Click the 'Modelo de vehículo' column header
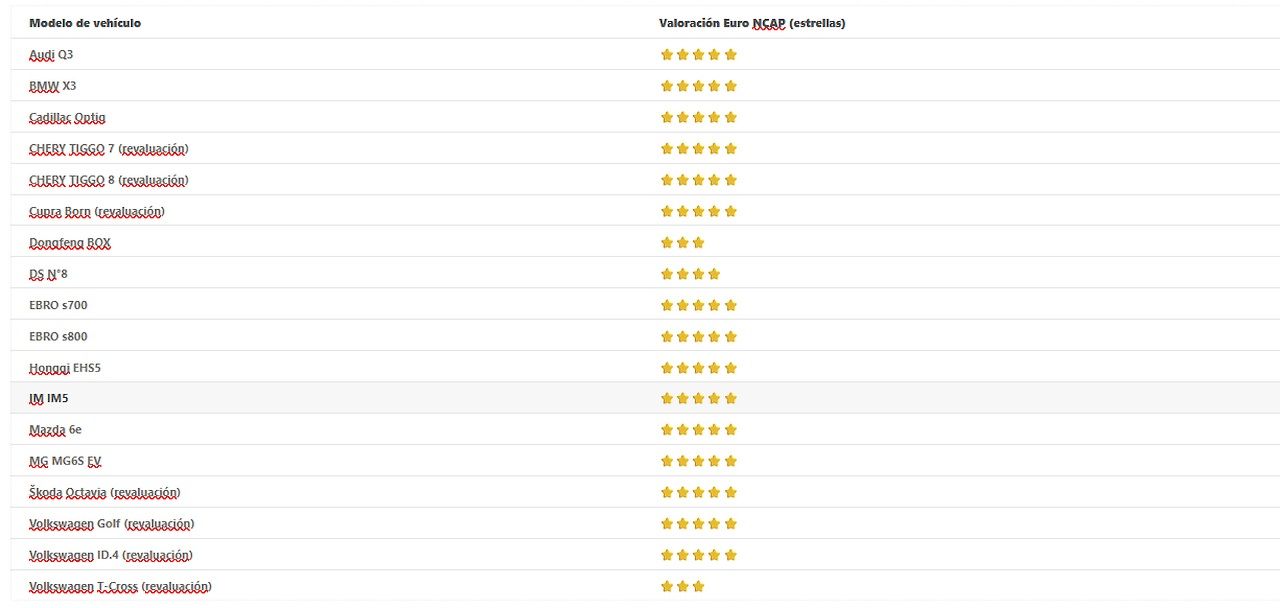The image size is (1280, 608). click(x=85, y=23)
